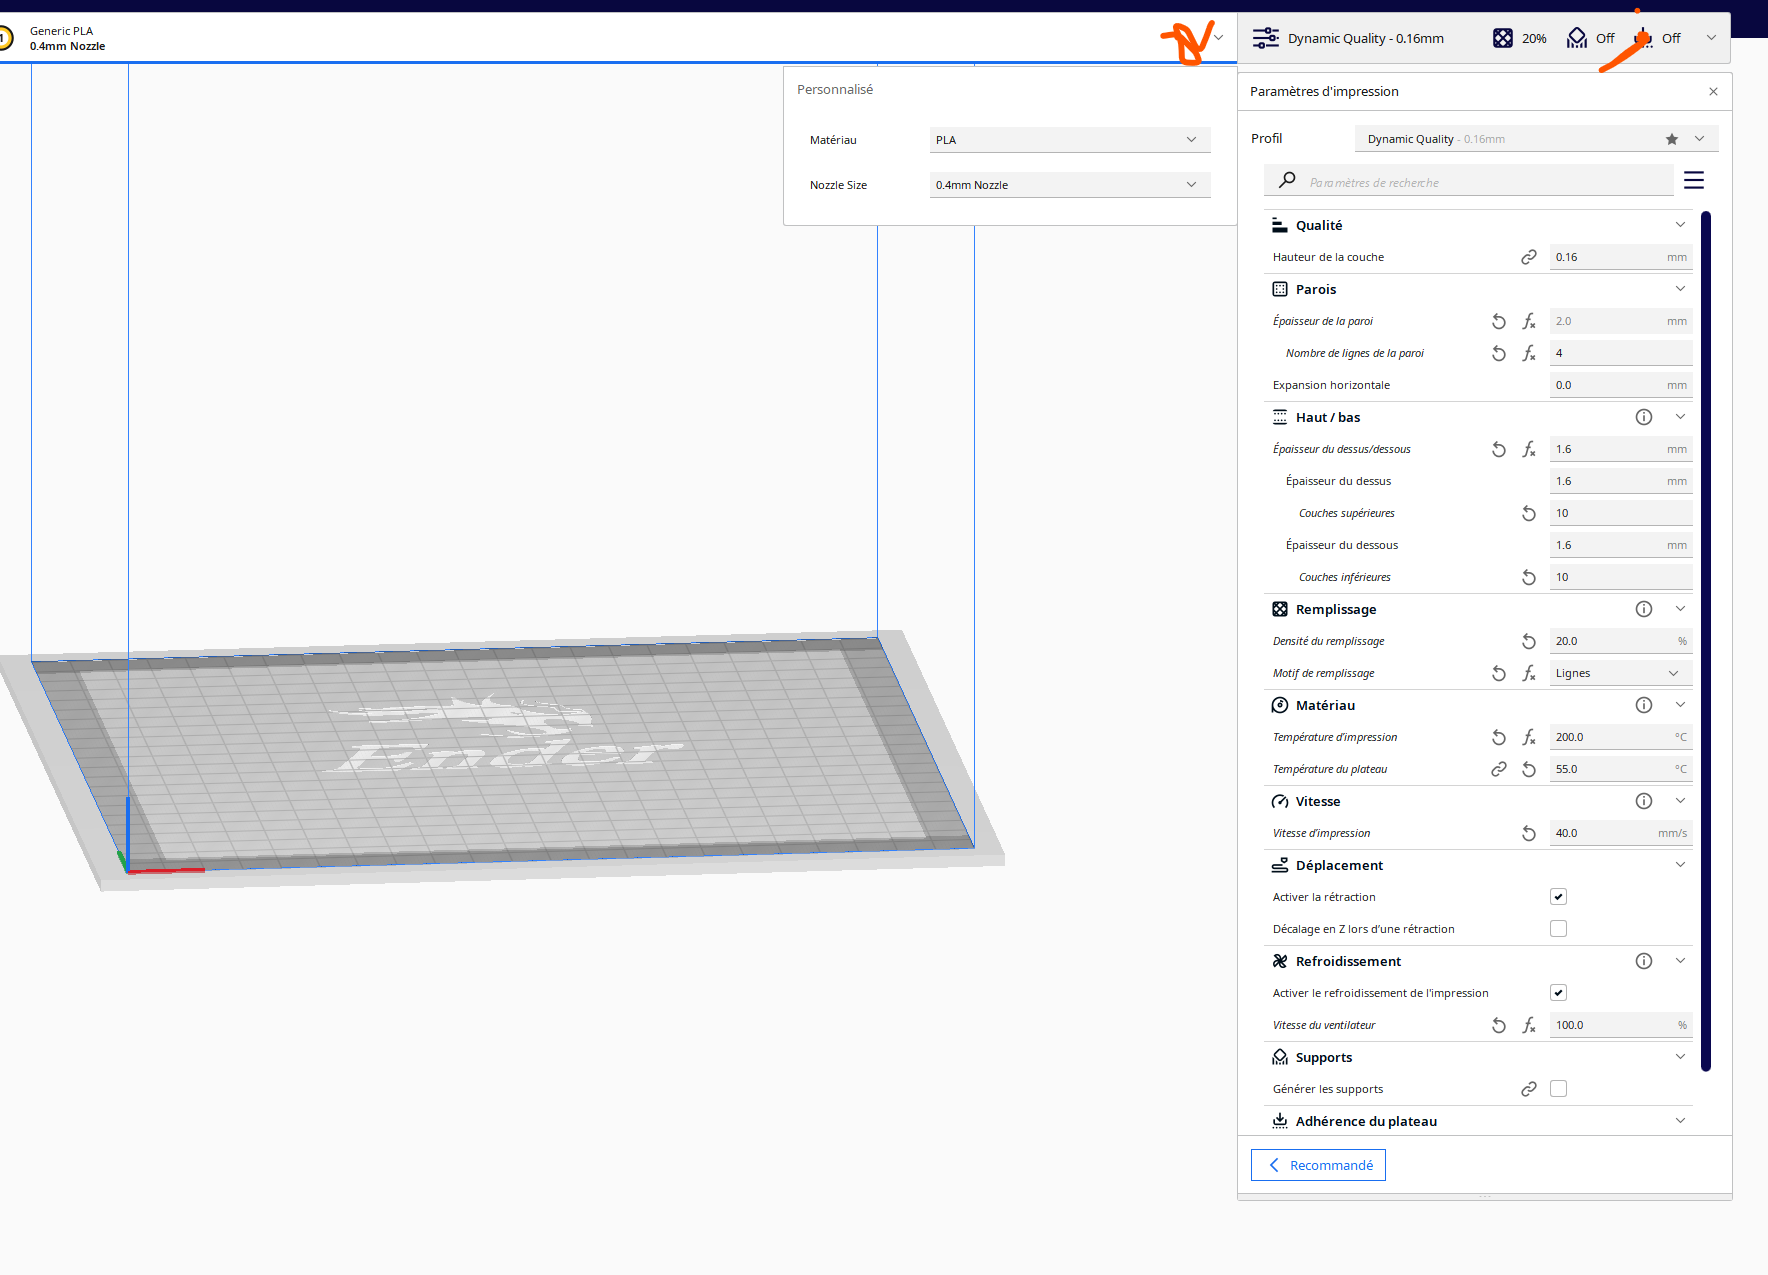The height and width of the screenshot is (1275, 1768).
Task: Toggle the Adhérence du plateau section chevron
Action: 1680,1121
